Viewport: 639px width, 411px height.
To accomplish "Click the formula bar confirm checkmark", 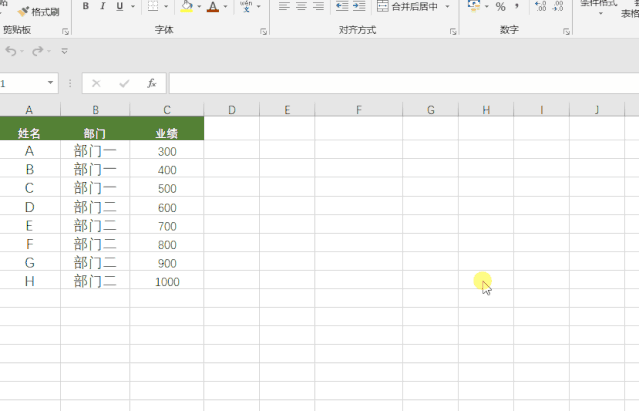I will pos(124,84).
